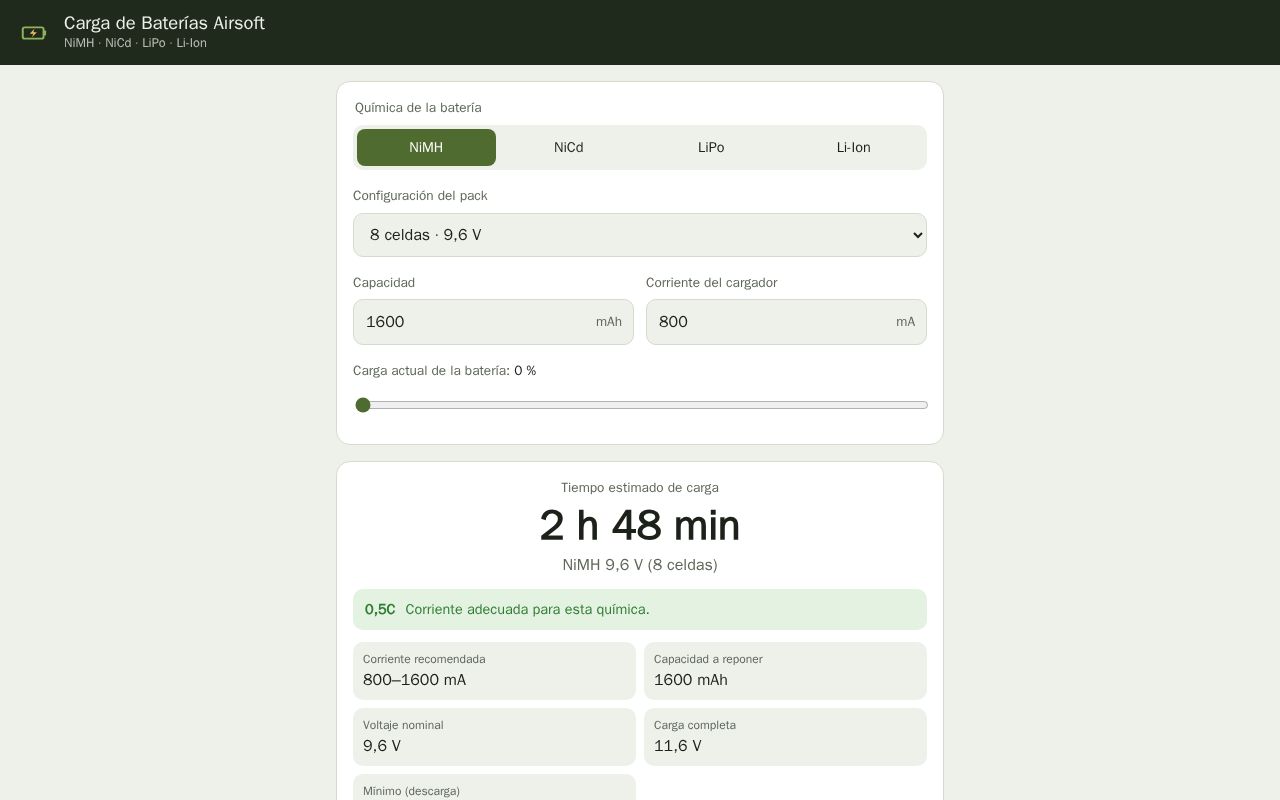Image resolution: width=1280 pixels, height=800 pixels.
Task: Click the 'Tiempo estimado de carga' heading
Action: click(640, 488)
